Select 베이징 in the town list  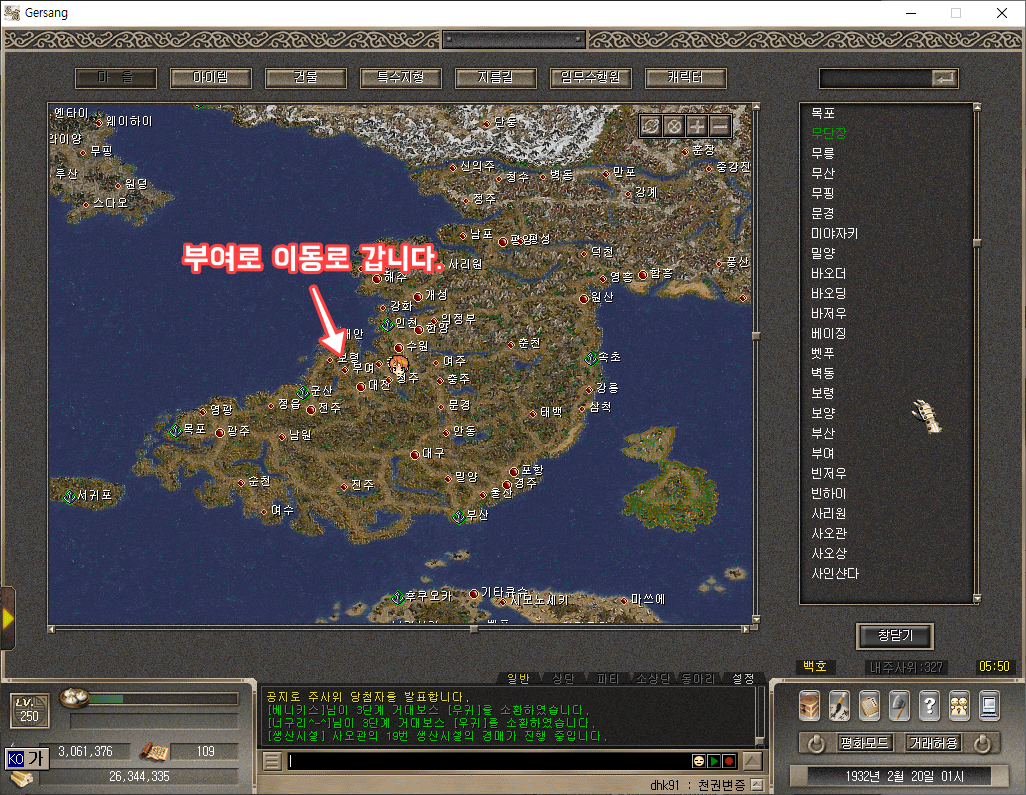828,334
